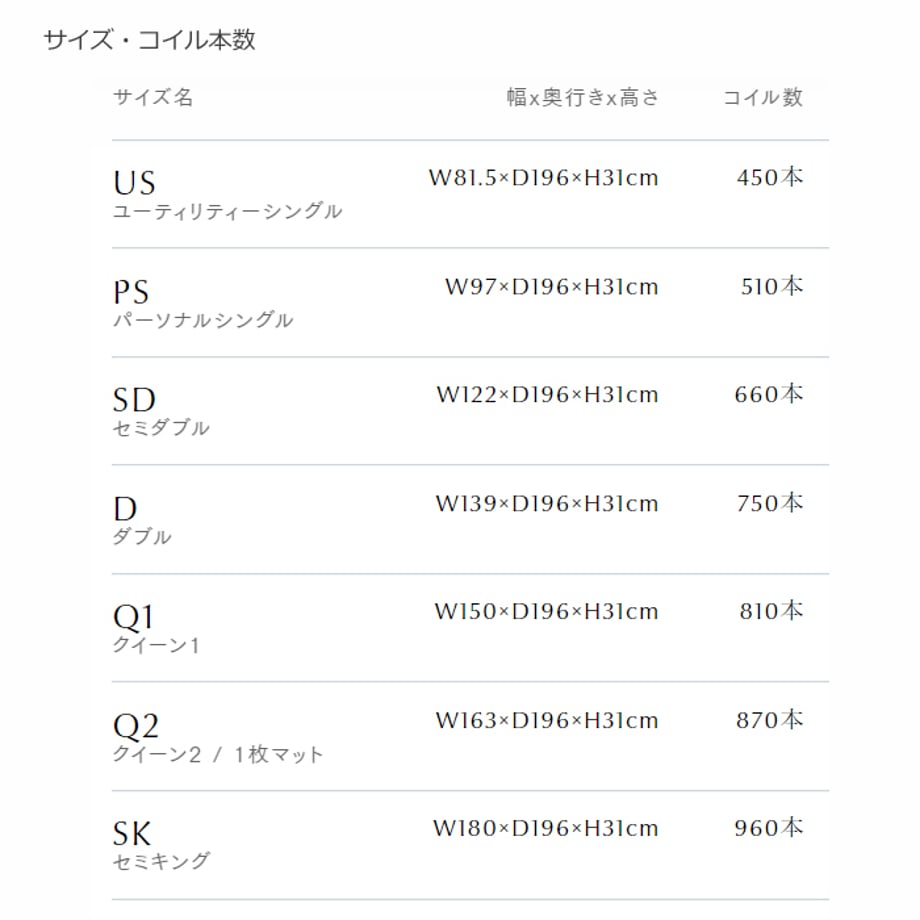
Task: Click the 450本 coil count
Action: pyautogui.click(x=770, y=178)
